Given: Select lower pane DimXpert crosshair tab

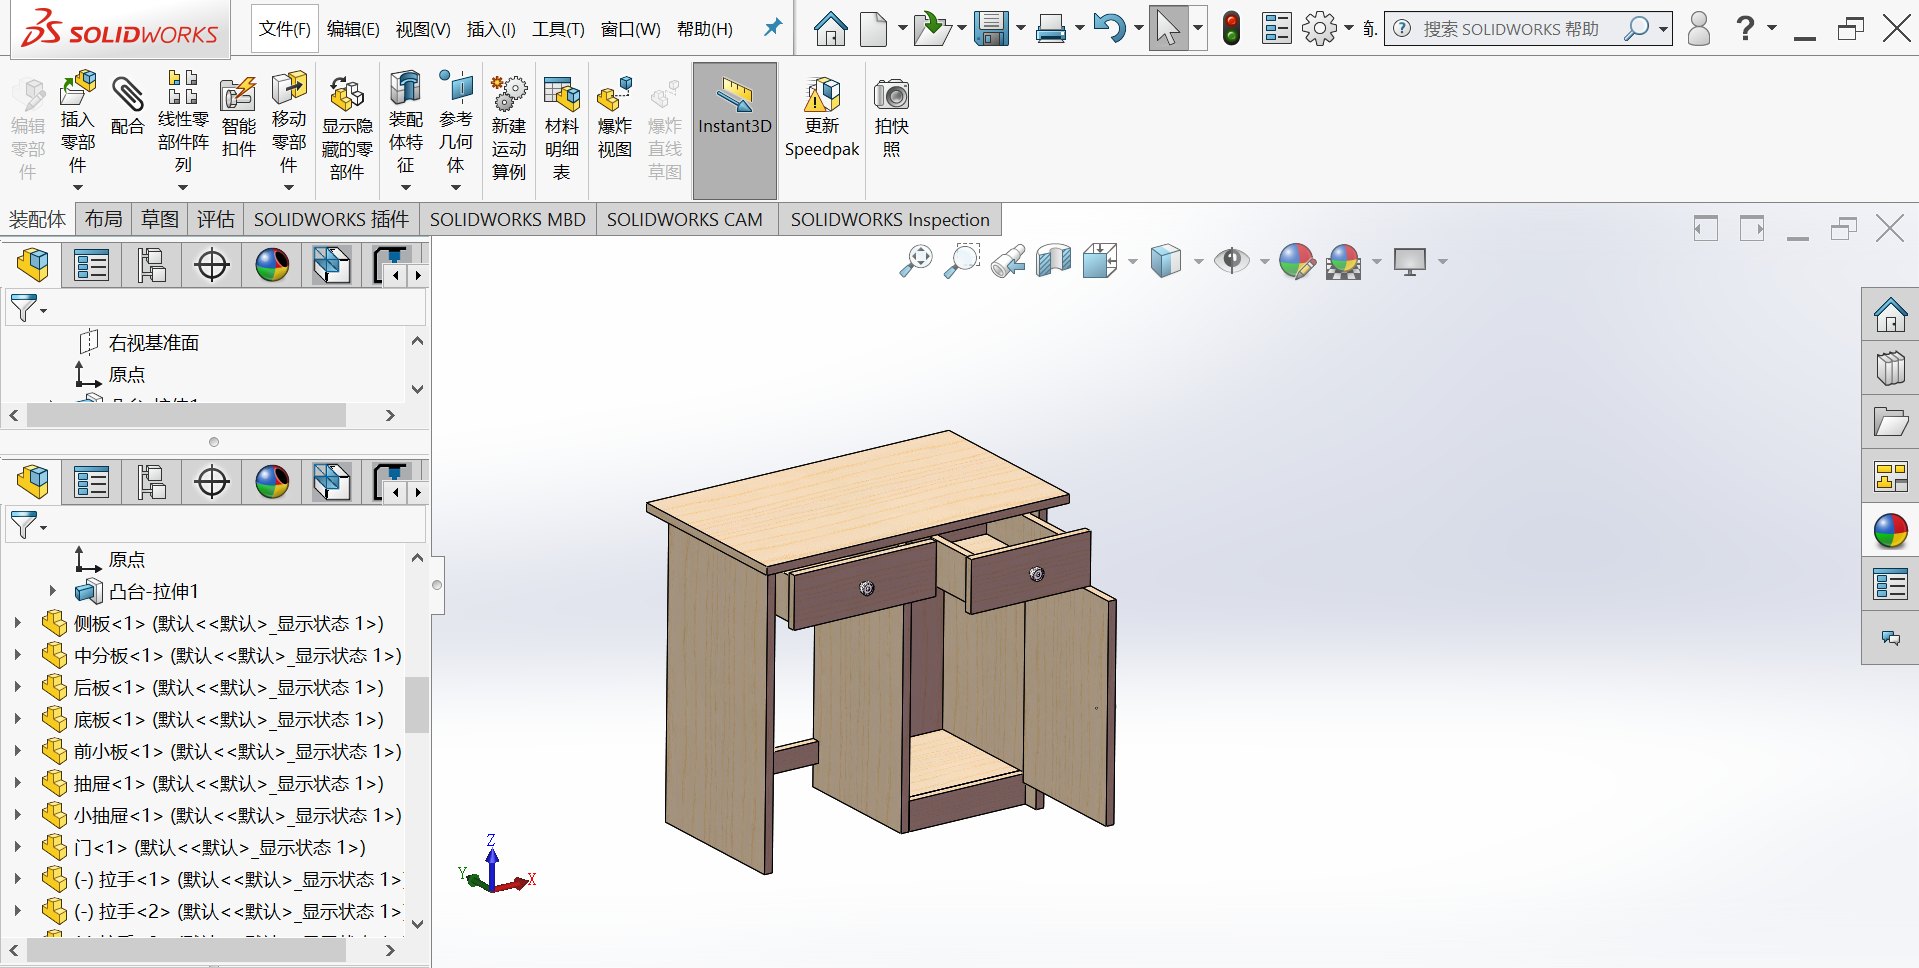Looking at the screenshot, I should click(x=211, y=482).
